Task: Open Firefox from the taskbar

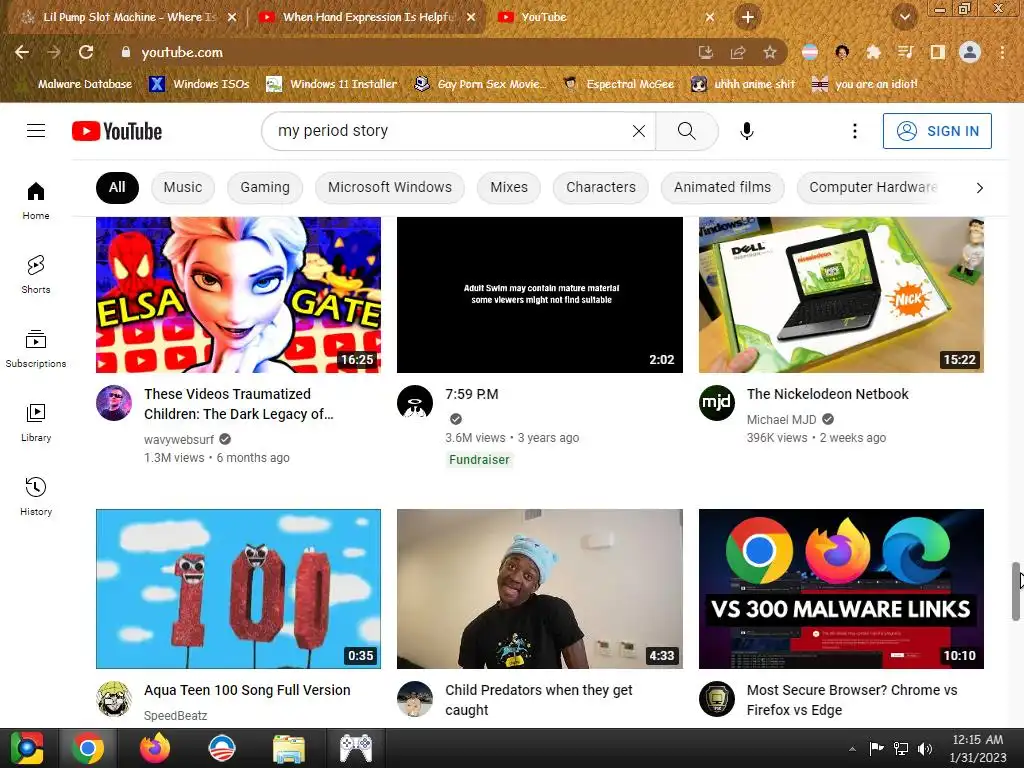Action: 155,748
